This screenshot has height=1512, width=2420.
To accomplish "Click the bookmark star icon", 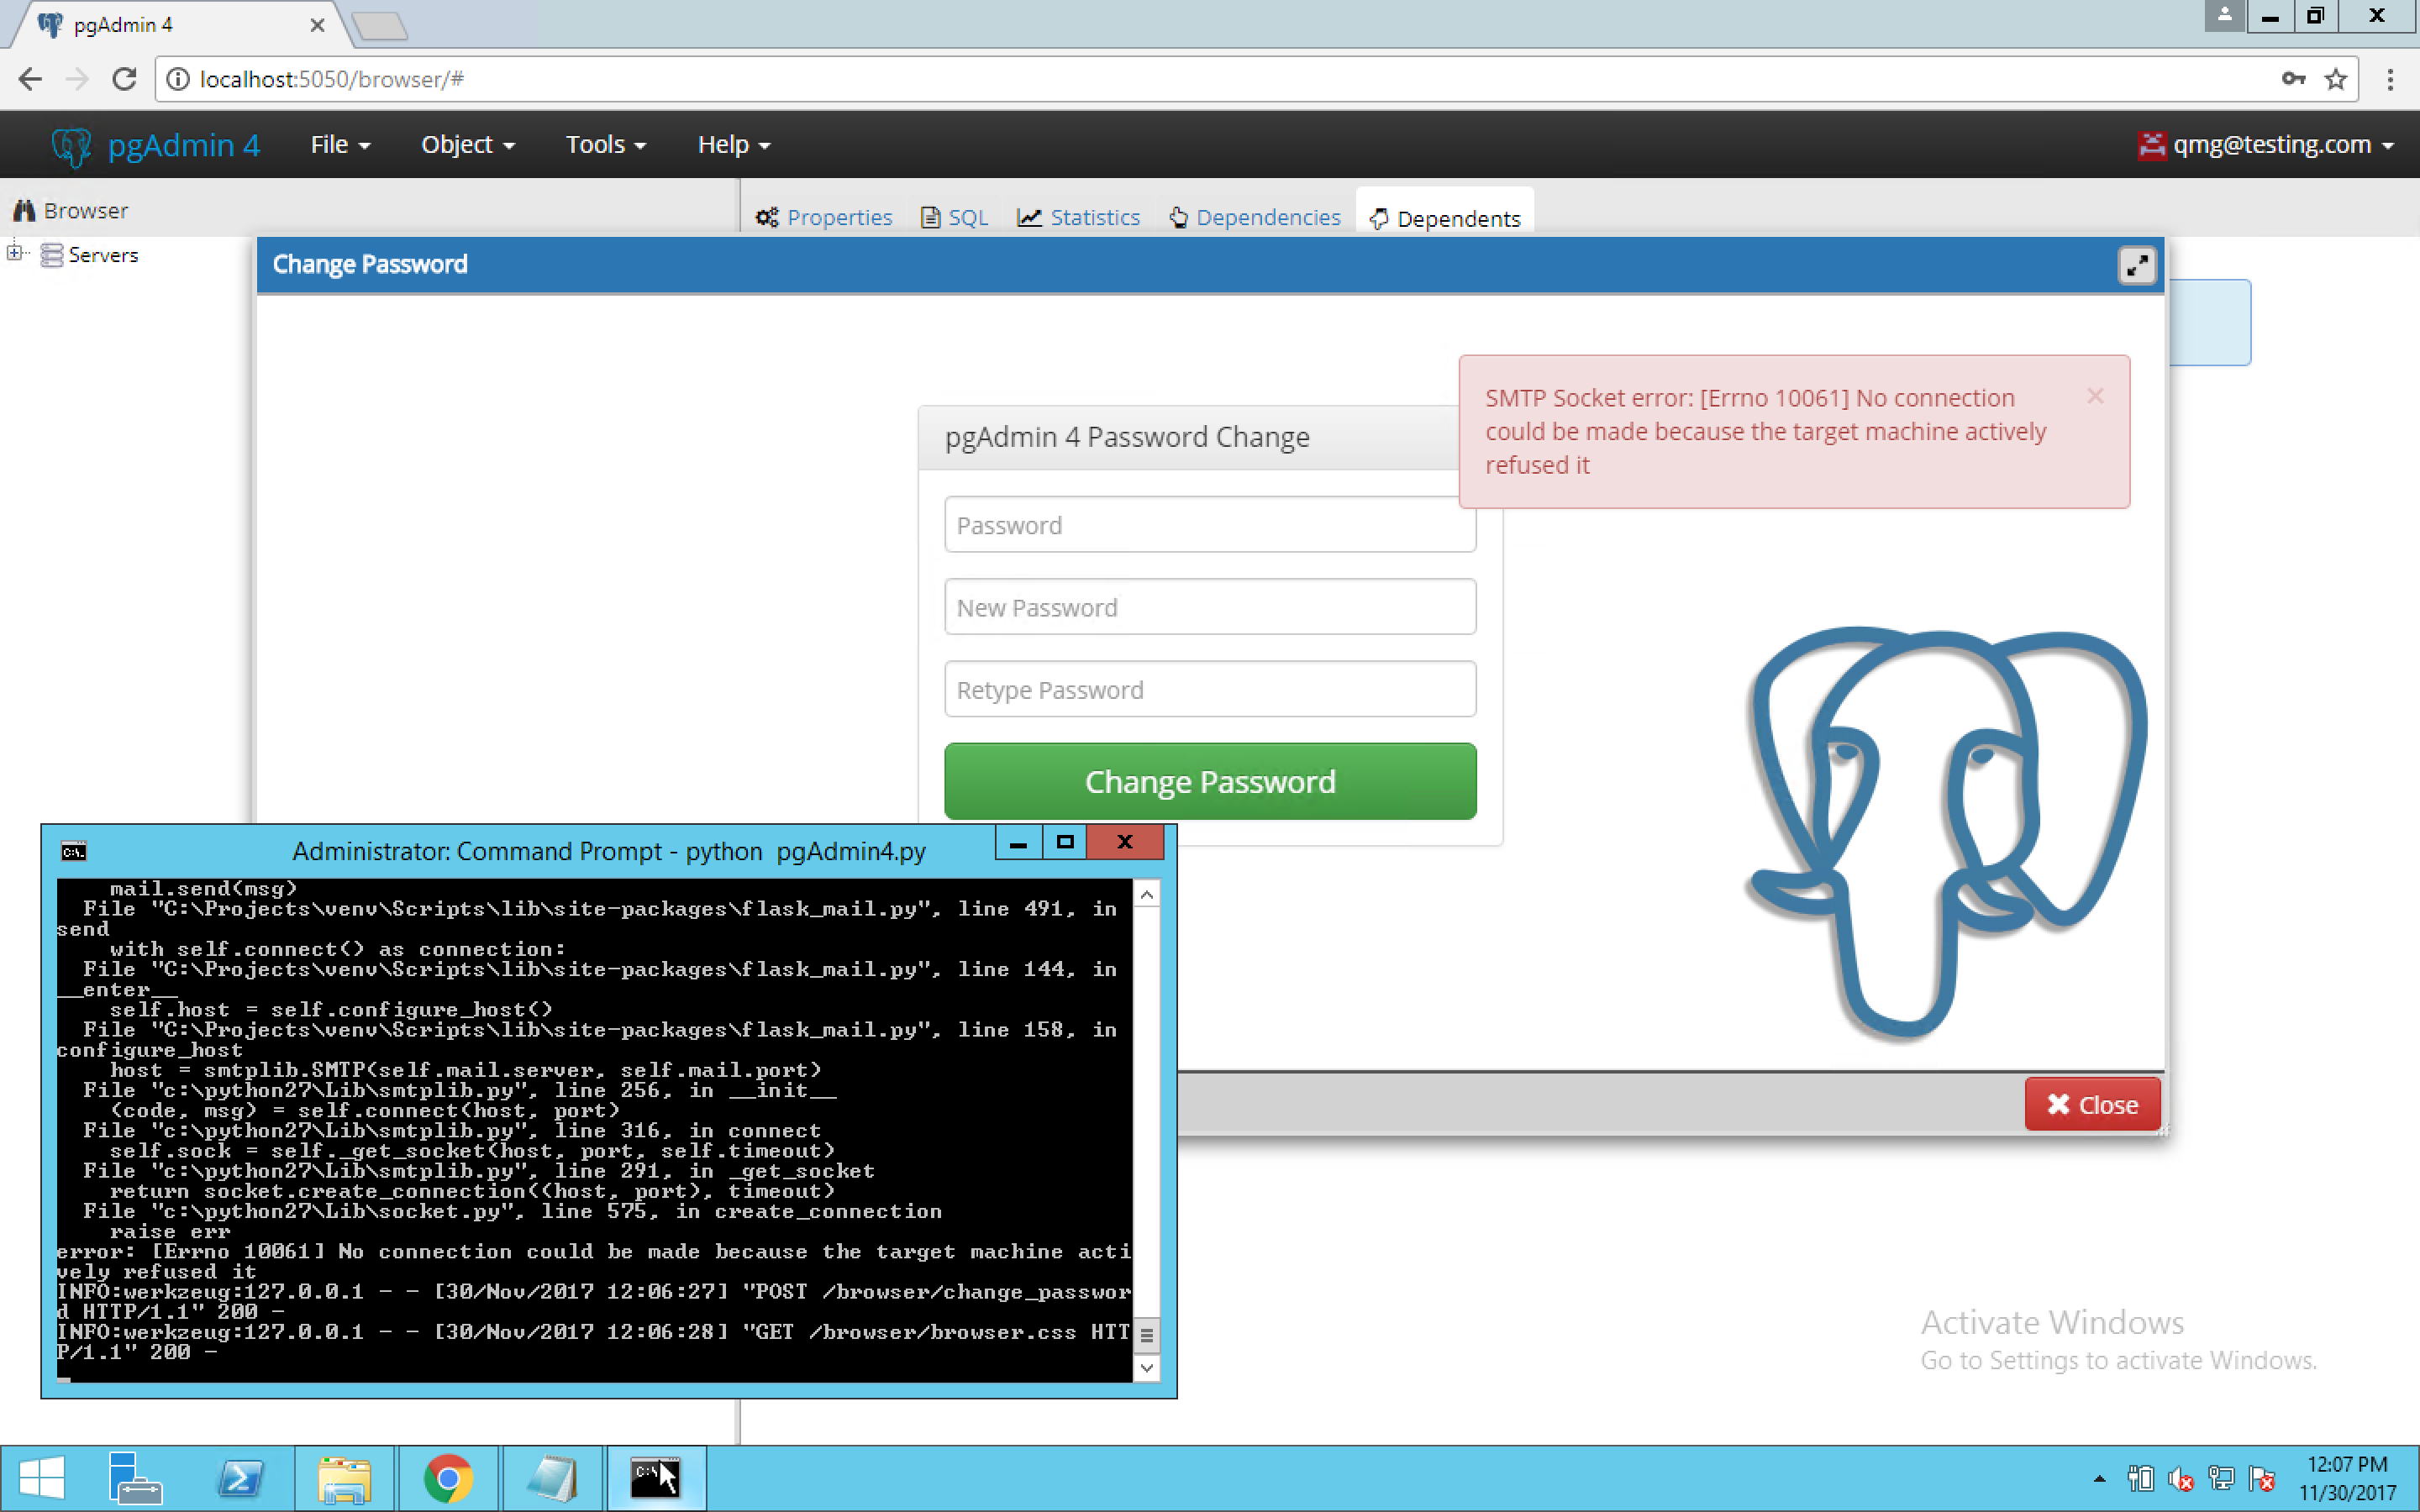I will point(2335,80).
